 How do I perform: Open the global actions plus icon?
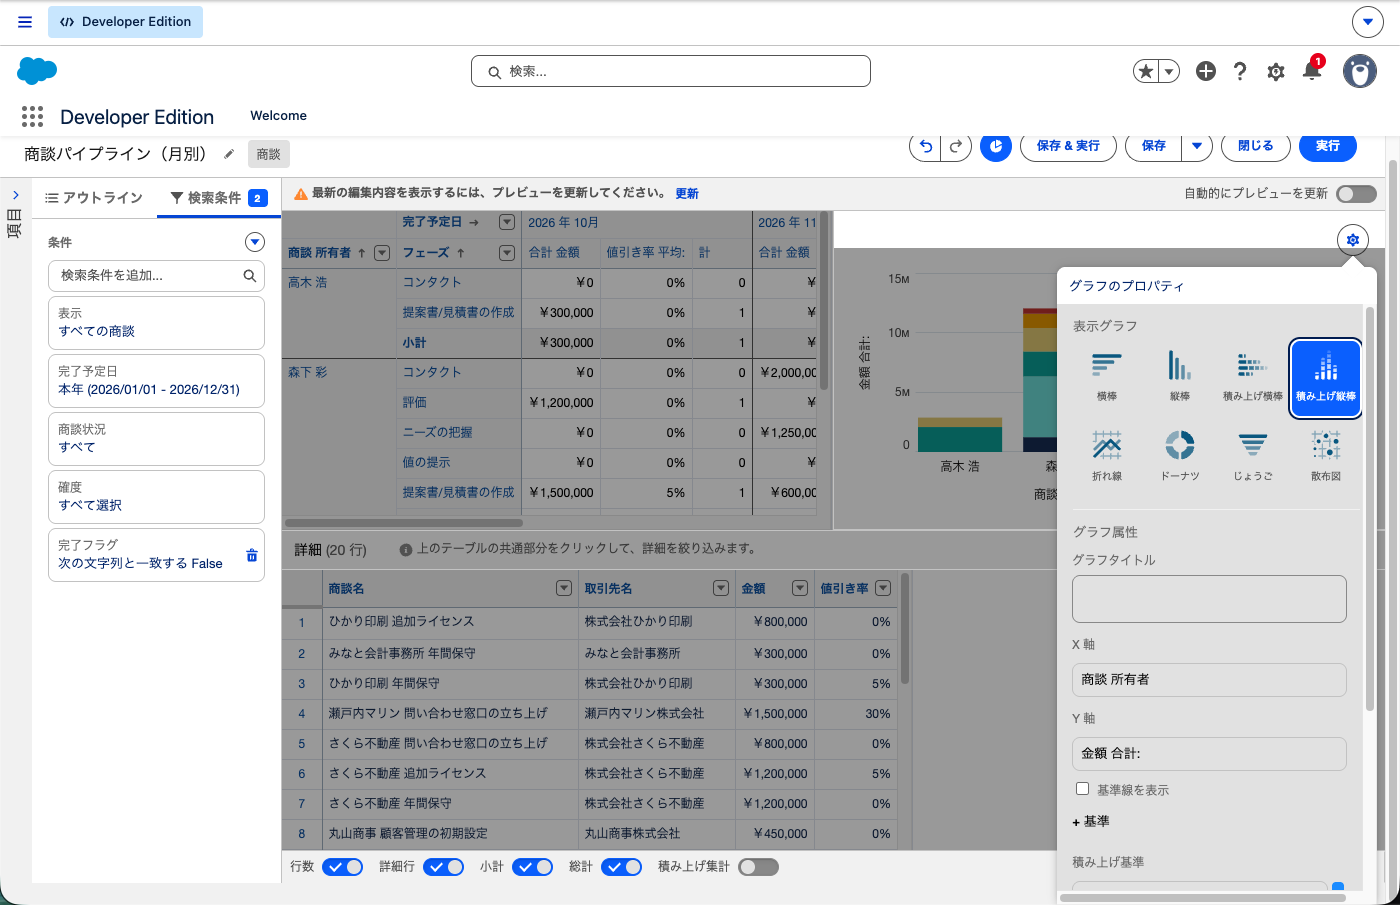1206,71
